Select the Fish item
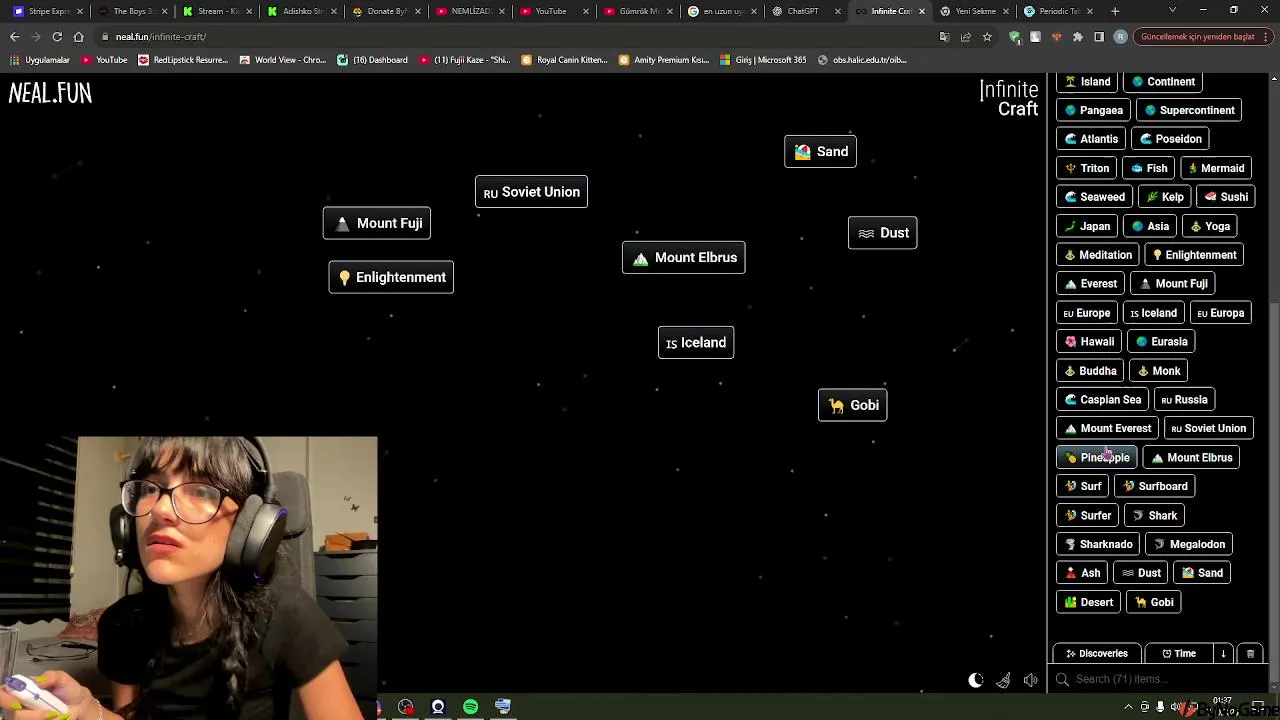This screenshot has height=720, width=1280. pyautogui.click(x=1148, y=168)
